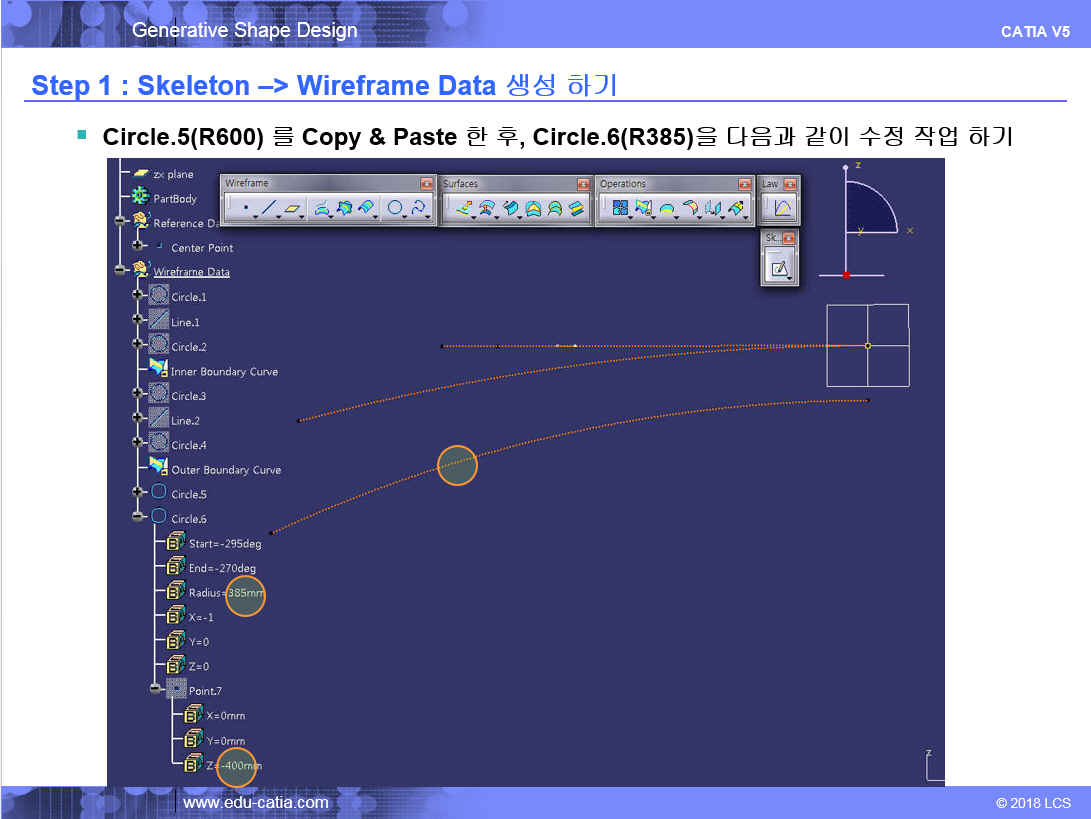Select the Point tool in Wireframe toolbar
This screenshot has height=819, width=1091.
tap(245, 209)
